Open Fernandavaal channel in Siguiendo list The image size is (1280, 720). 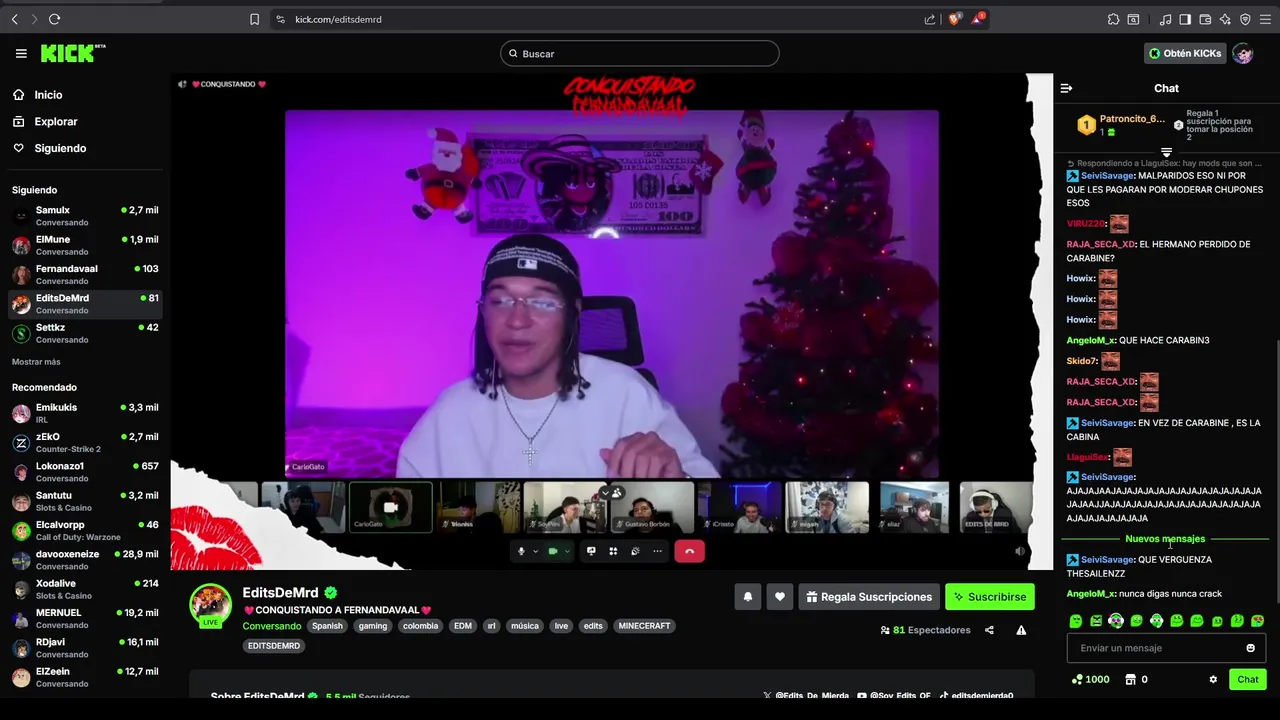(85, 274)
